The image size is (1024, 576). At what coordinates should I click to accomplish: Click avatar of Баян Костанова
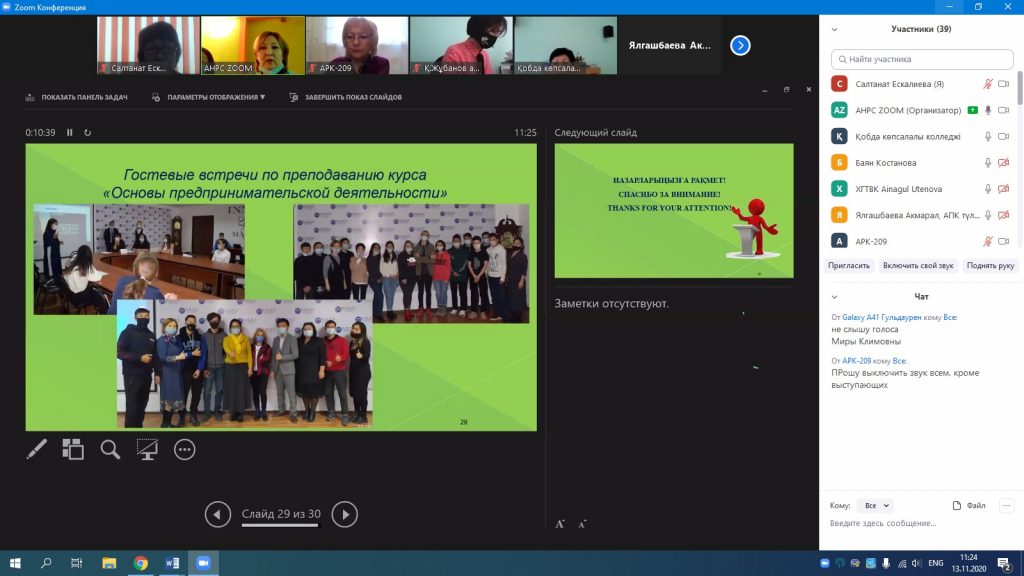(x=839, y=163)
